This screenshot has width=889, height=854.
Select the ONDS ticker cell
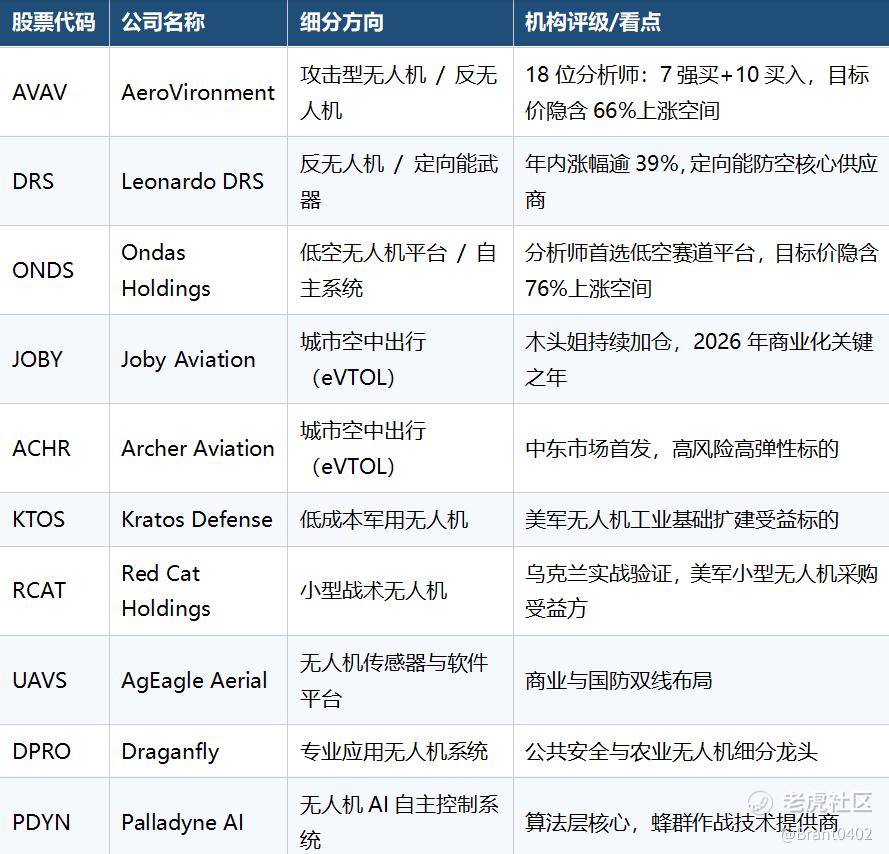point(54,270)
